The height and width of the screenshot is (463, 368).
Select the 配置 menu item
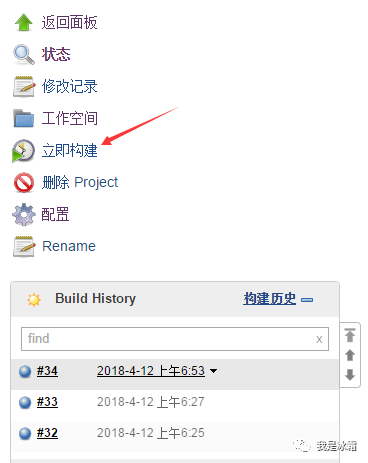(x=55, y=214)
